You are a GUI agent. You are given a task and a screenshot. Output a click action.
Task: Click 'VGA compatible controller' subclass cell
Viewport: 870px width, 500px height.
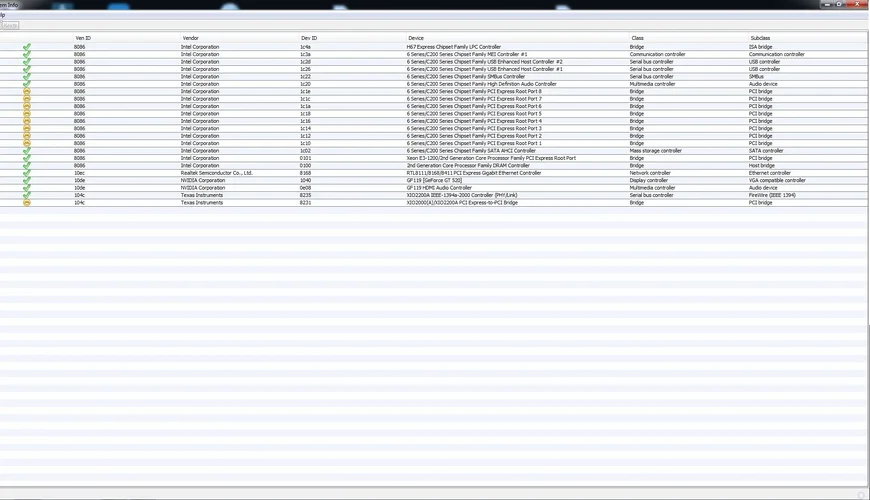coord(777,180)
